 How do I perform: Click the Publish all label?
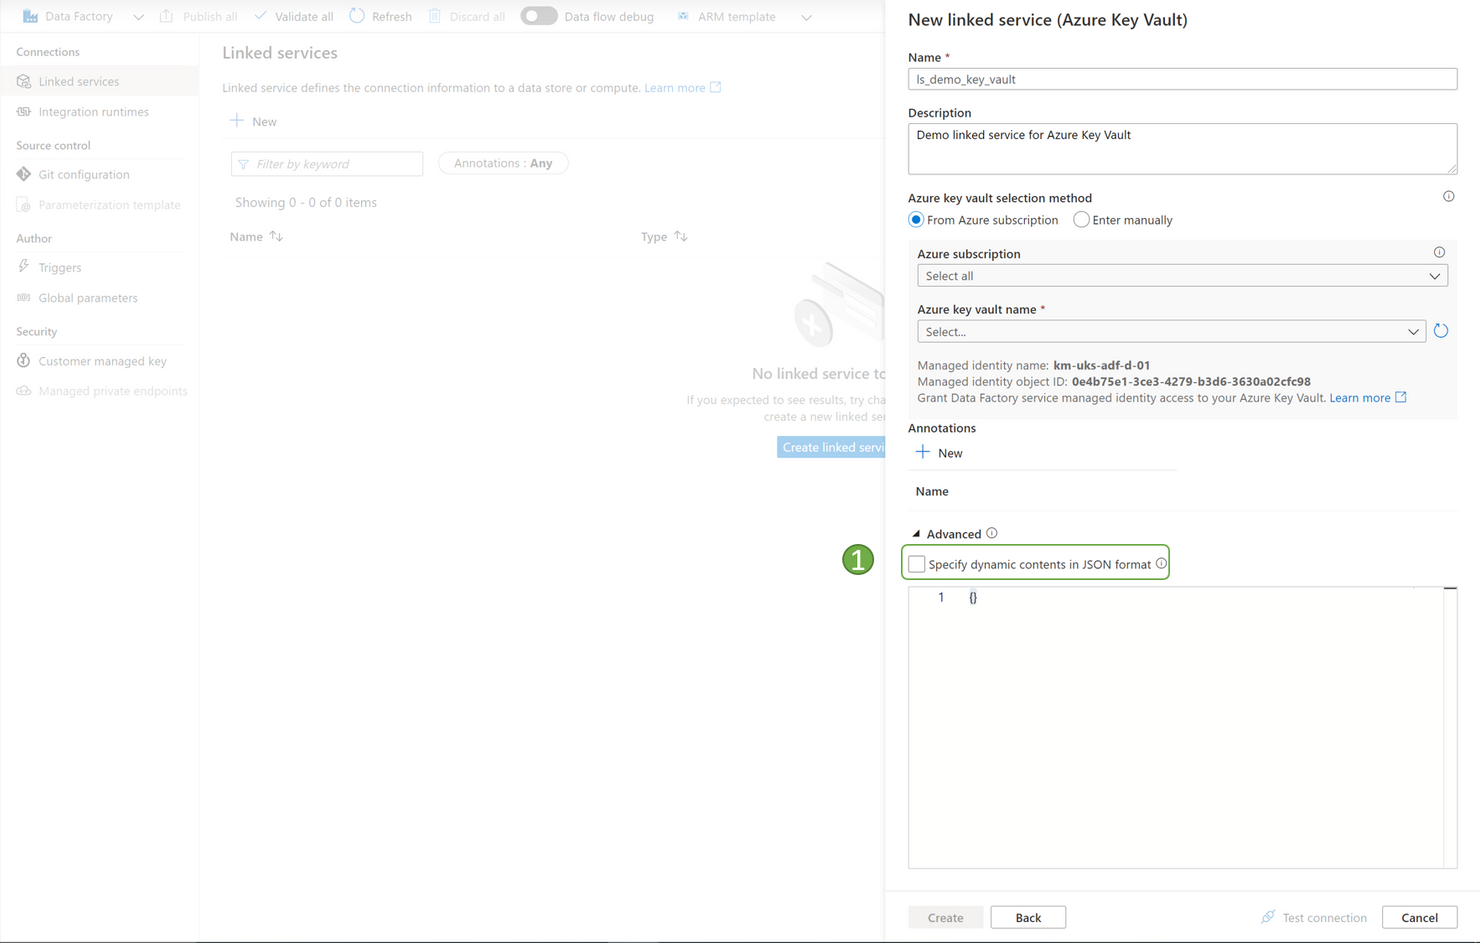click(x=210, y=17)
